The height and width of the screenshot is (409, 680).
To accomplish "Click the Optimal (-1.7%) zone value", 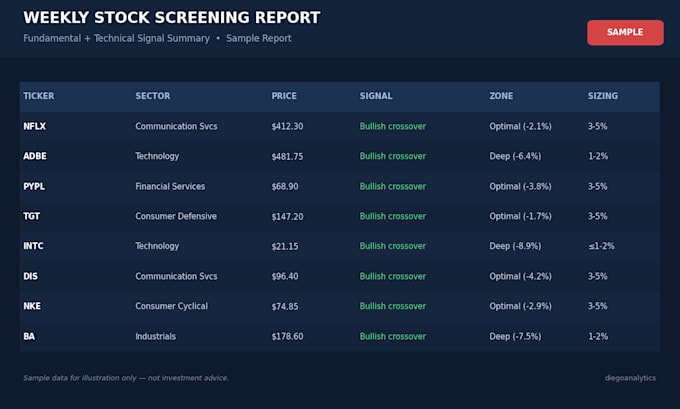I will [521, 216].
